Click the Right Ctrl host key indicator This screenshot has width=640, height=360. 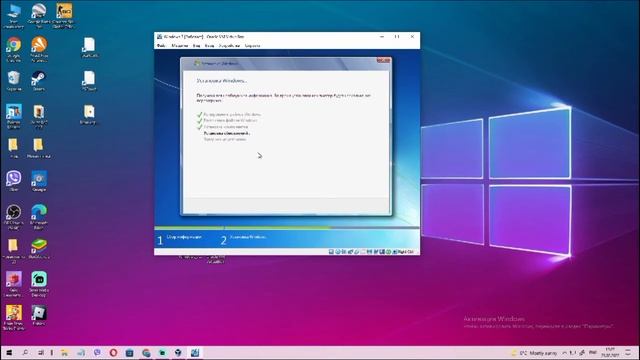click(406, 252)
